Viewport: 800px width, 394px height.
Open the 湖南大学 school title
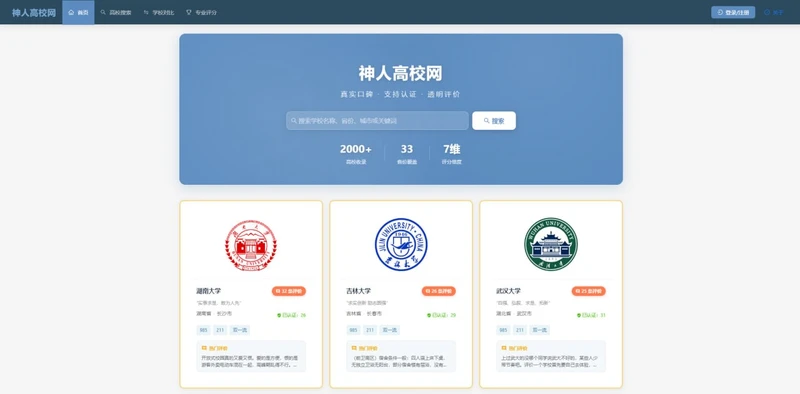[208, 291]
